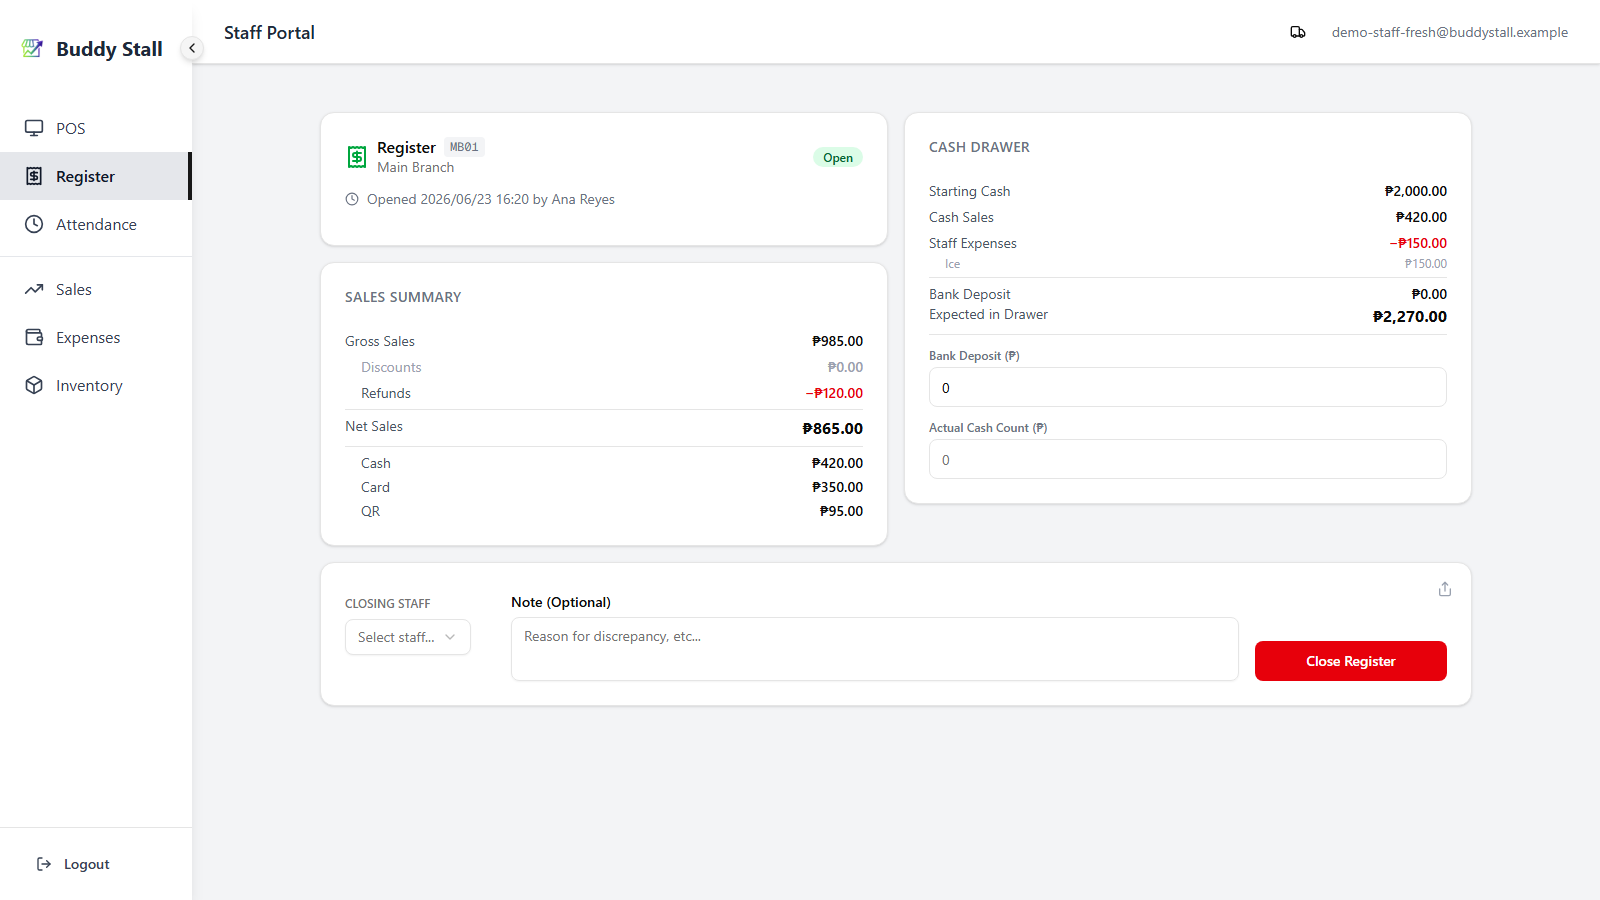
Task: Click Gross Sales amount ₱985.00
Action: tap(837, 341)
